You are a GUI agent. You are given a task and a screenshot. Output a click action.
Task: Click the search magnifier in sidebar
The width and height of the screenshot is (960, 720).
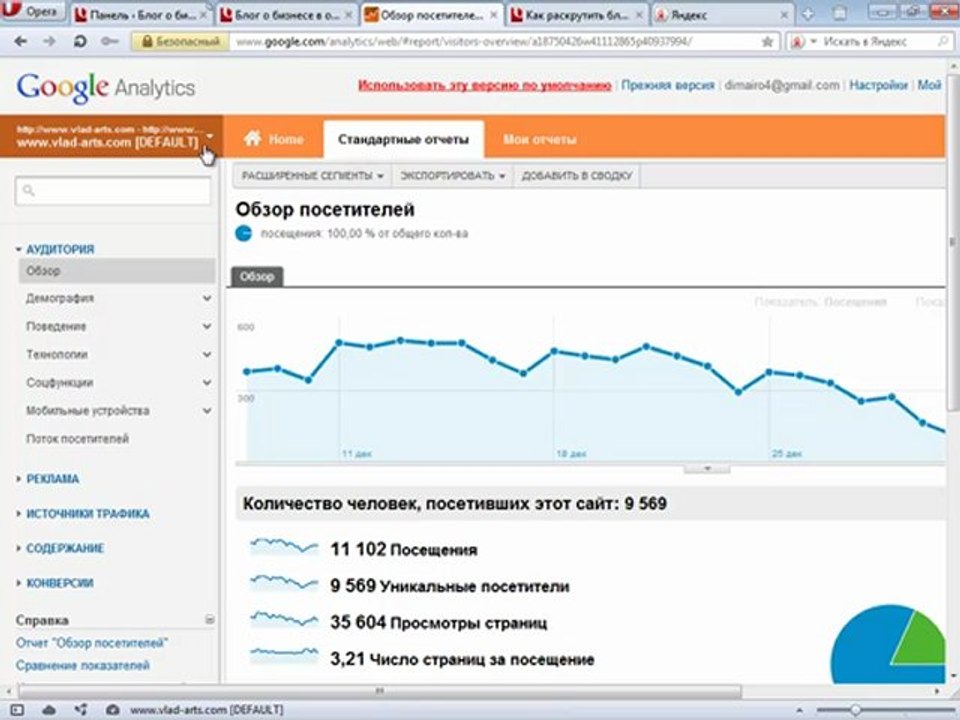(x=29, y=190)
